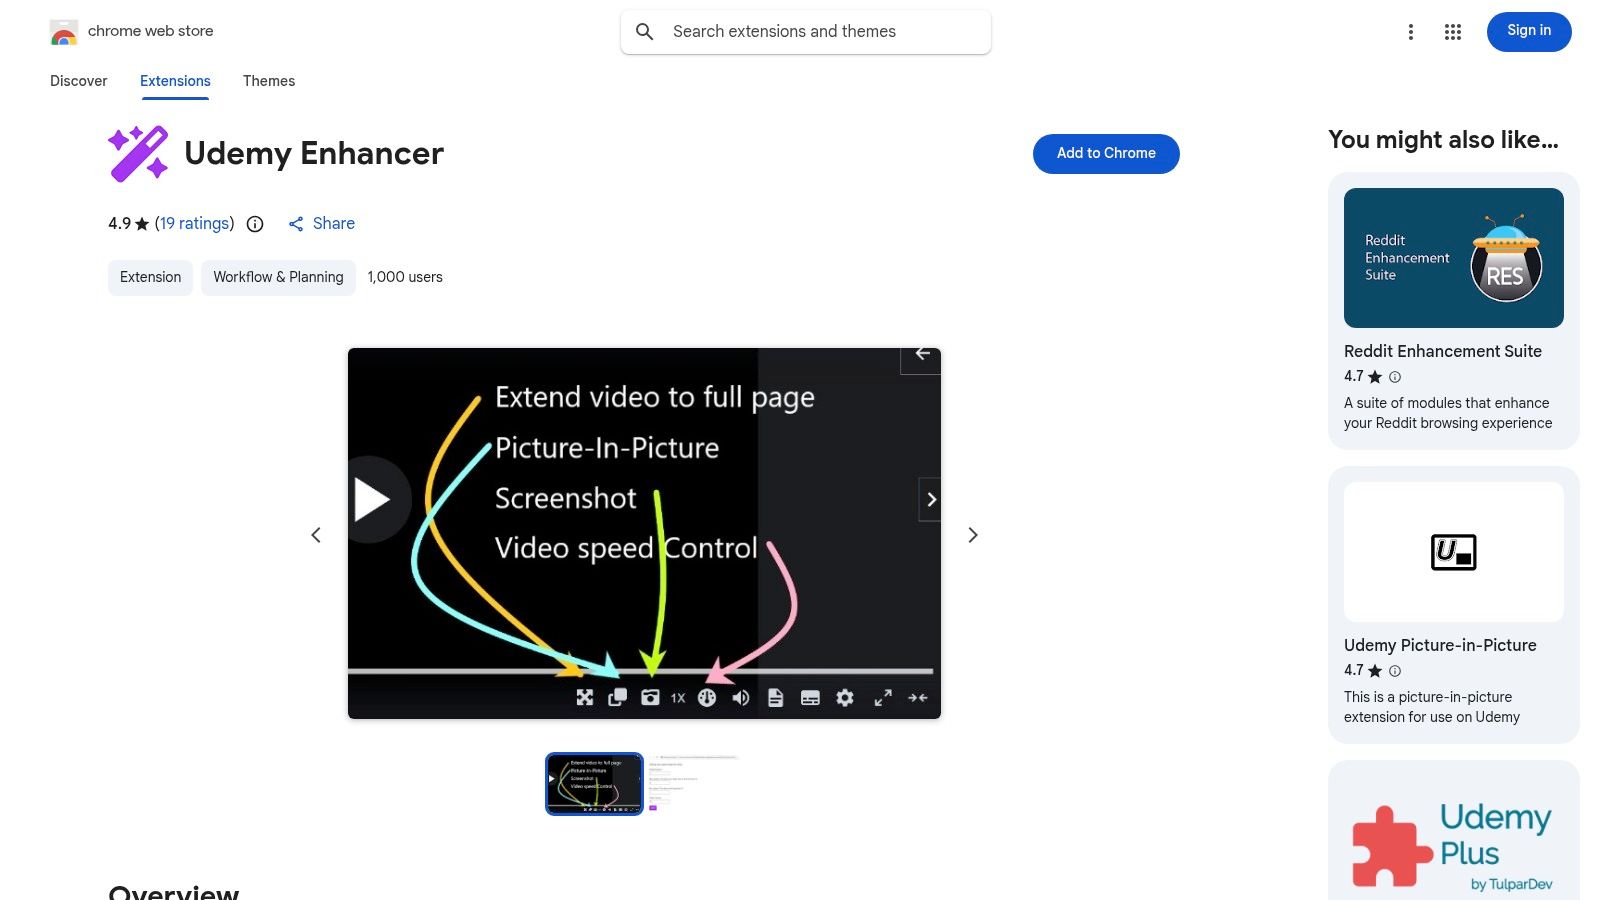The width and height of the screenshot is (1600, 900).
Task: Open the video speed control dial icon
Action: tap(708, 697)
